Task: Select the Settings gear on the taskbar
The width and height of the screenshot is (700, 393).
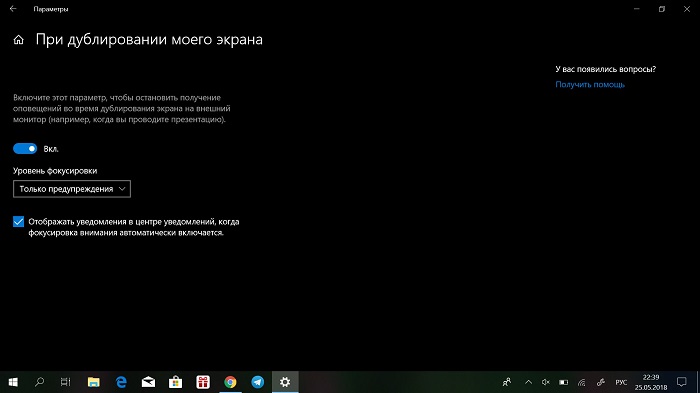Action: [x=285, y=382]
